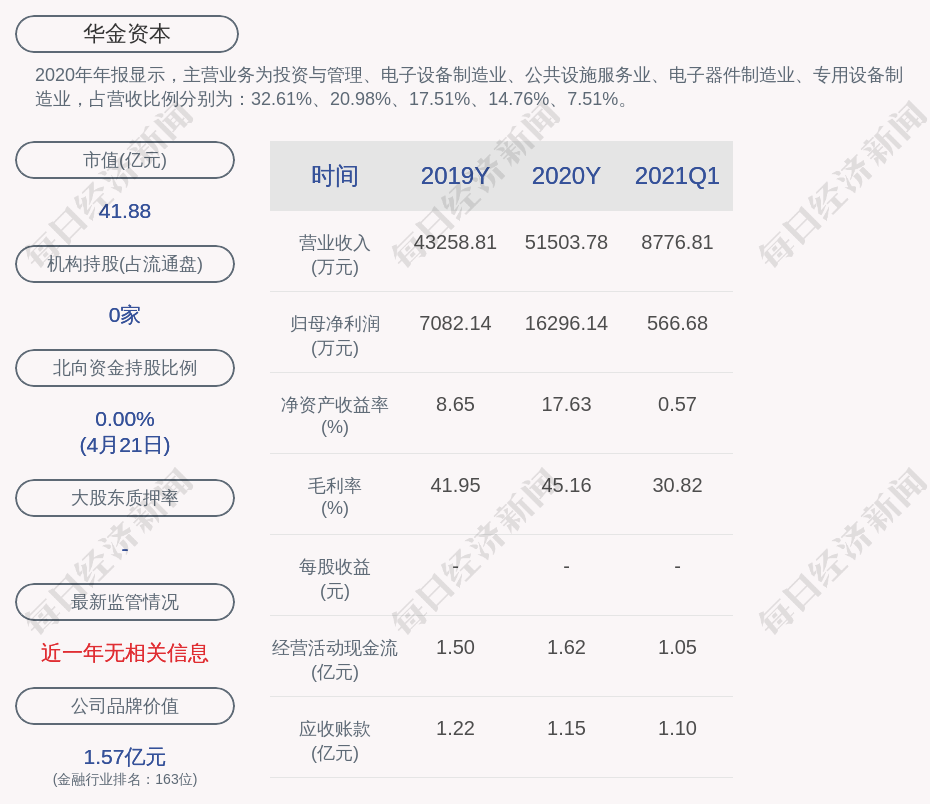The width and height of the screenshot is (930, 804).
Task: Click the 2020年年报显示 description paragraph
Action: 469,87
